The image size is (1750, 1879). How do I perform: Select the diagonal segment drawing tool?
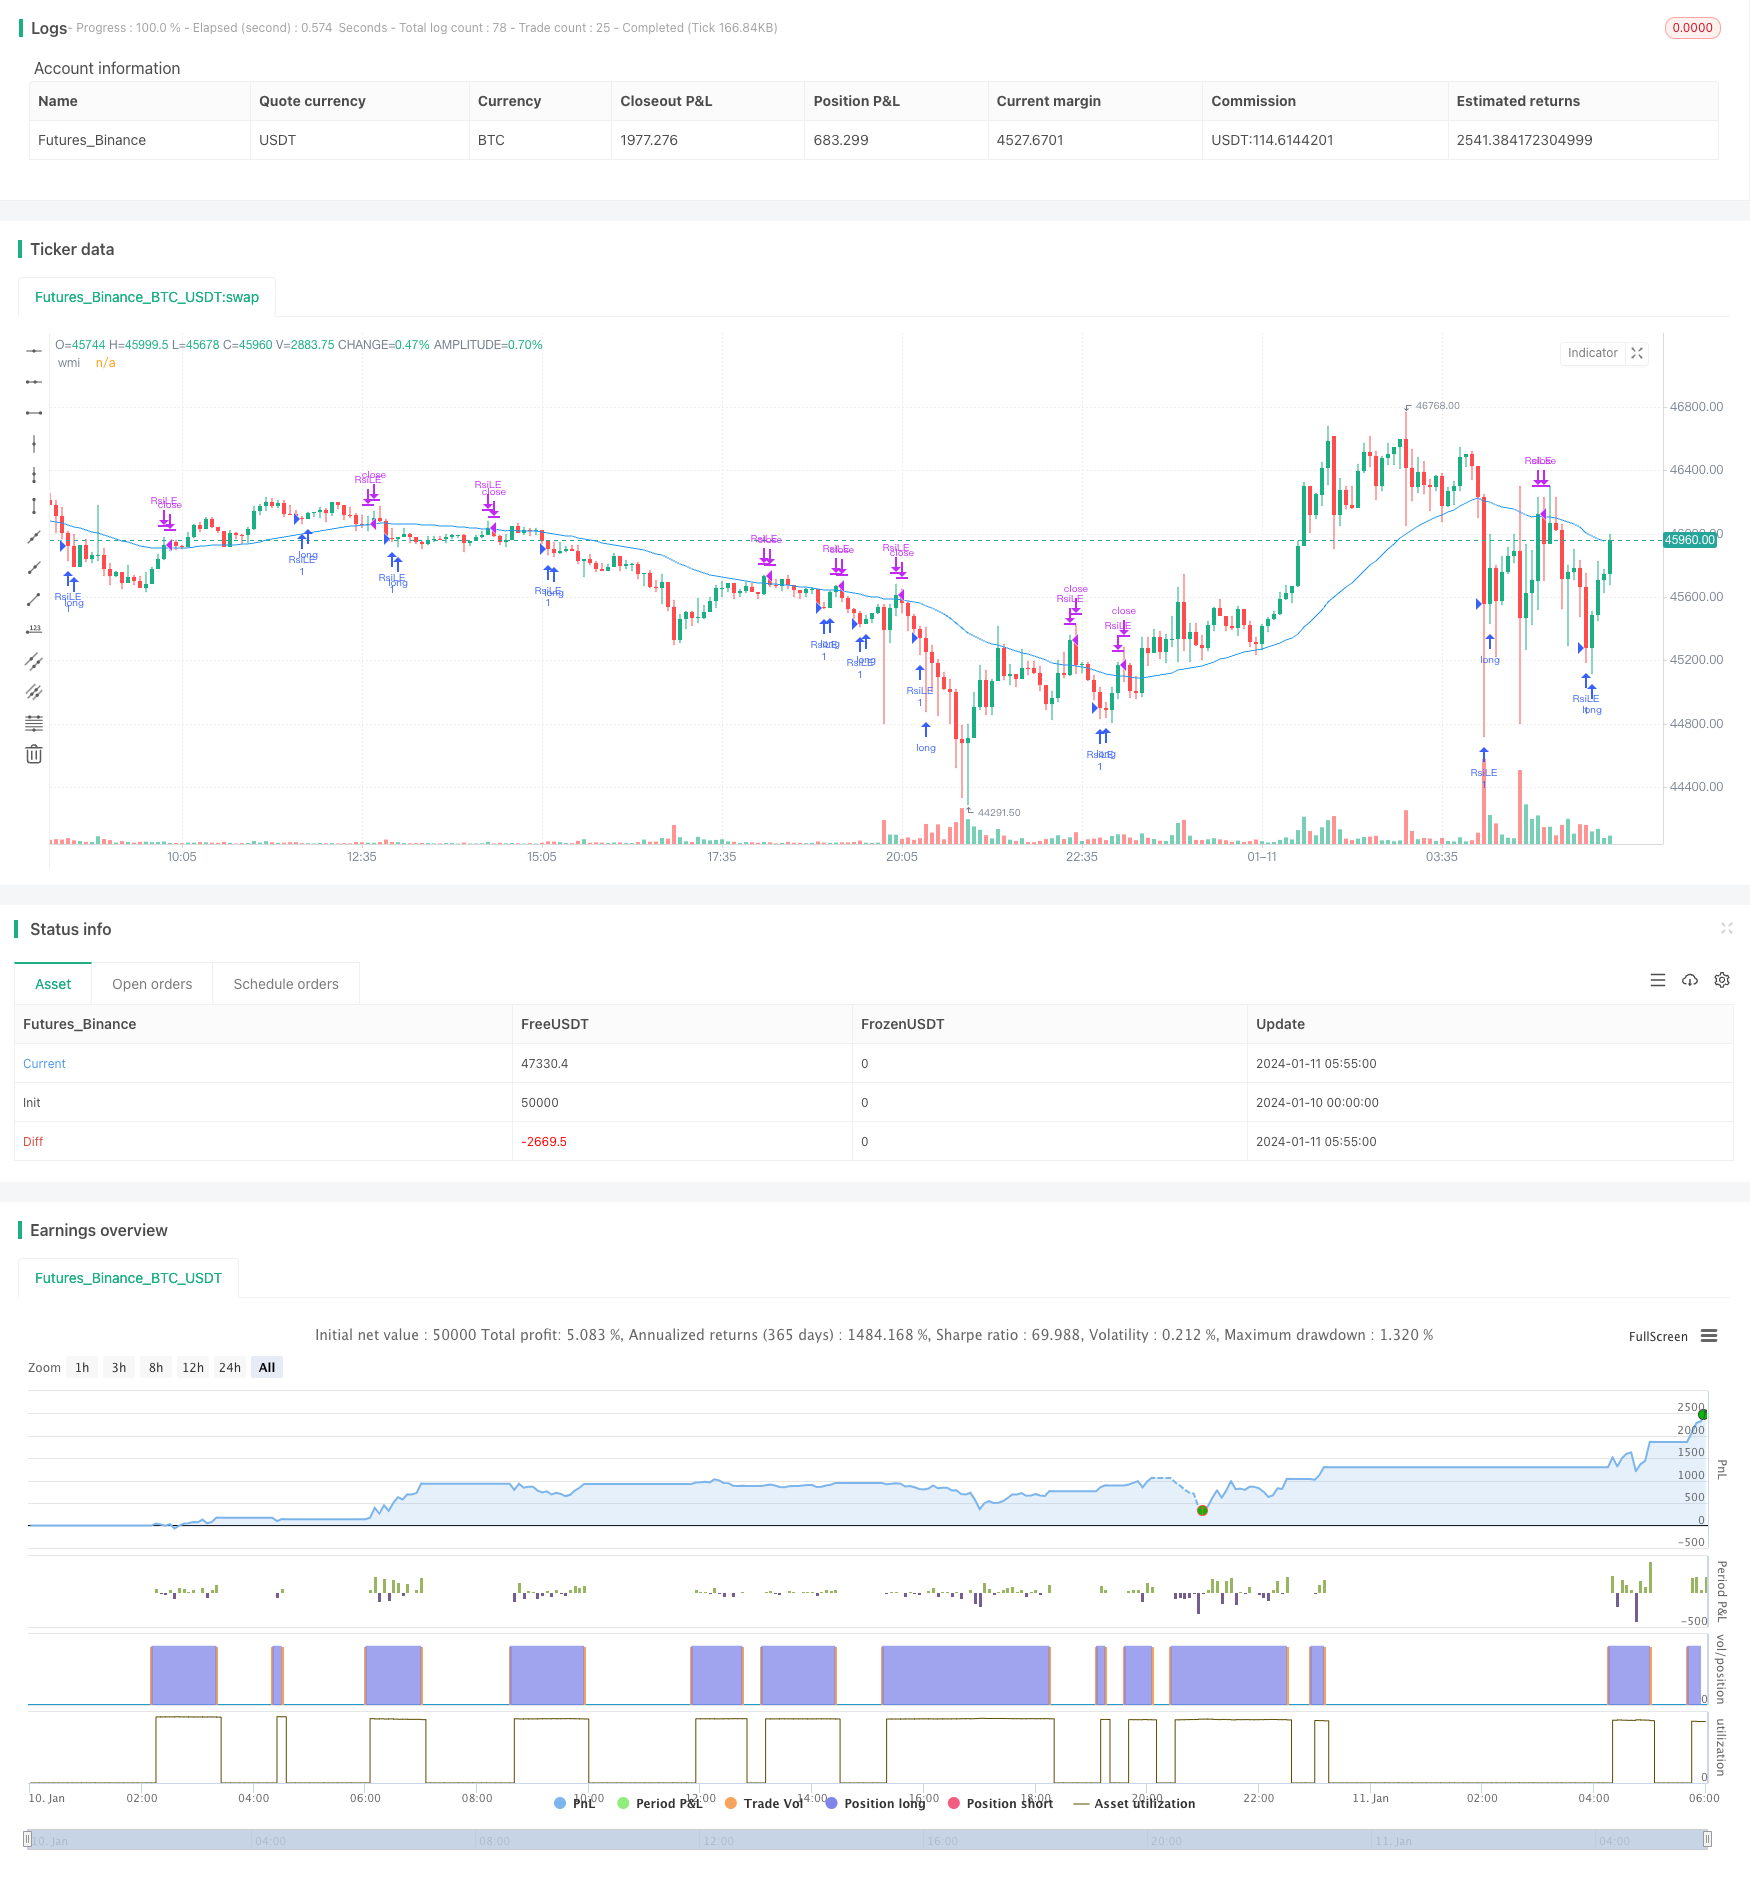coord(34,598)
